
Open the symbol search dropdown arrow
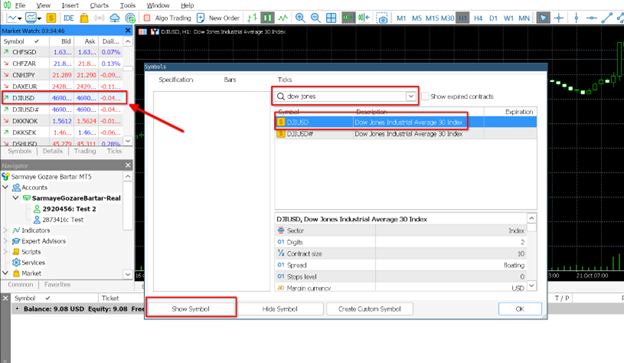[x=411, y=96]
